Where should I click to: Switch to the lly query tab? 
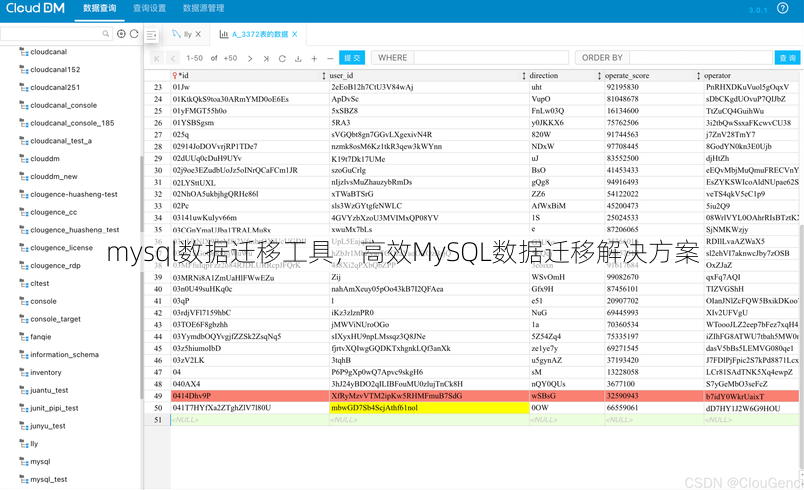pos(187,34)
